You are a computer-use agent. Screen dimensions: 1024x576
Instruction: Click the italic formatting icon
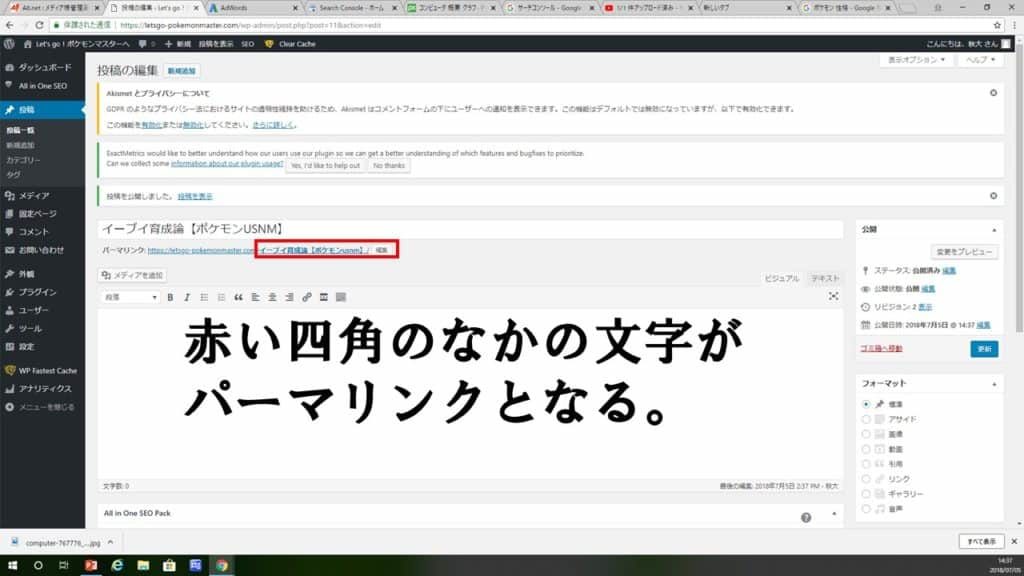click(187, 297)
